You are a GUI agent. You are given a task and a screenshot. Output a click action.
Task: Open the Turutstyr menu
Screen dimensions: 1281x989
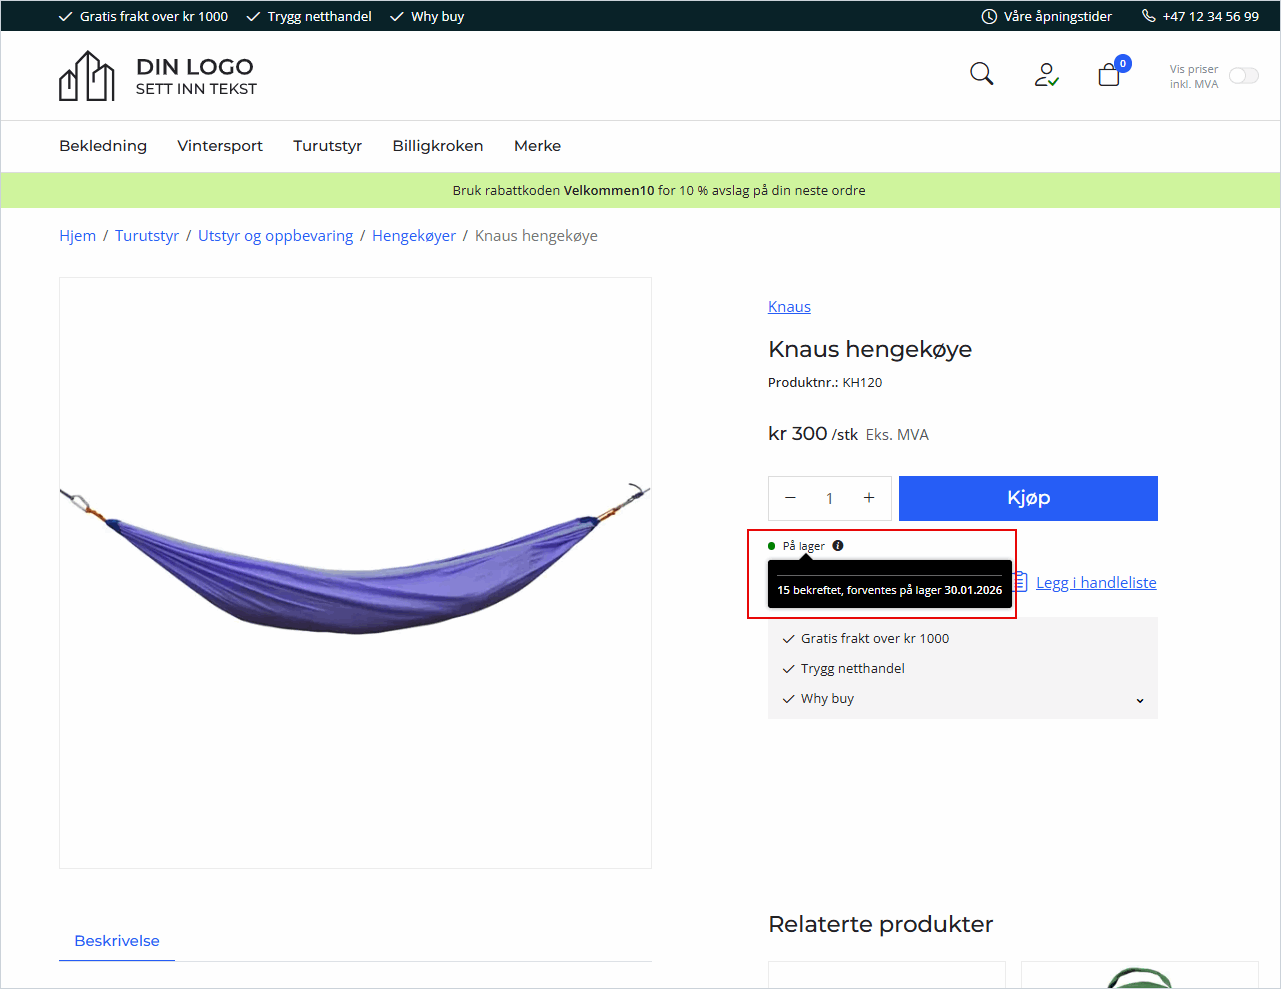[x=327, y=146]
